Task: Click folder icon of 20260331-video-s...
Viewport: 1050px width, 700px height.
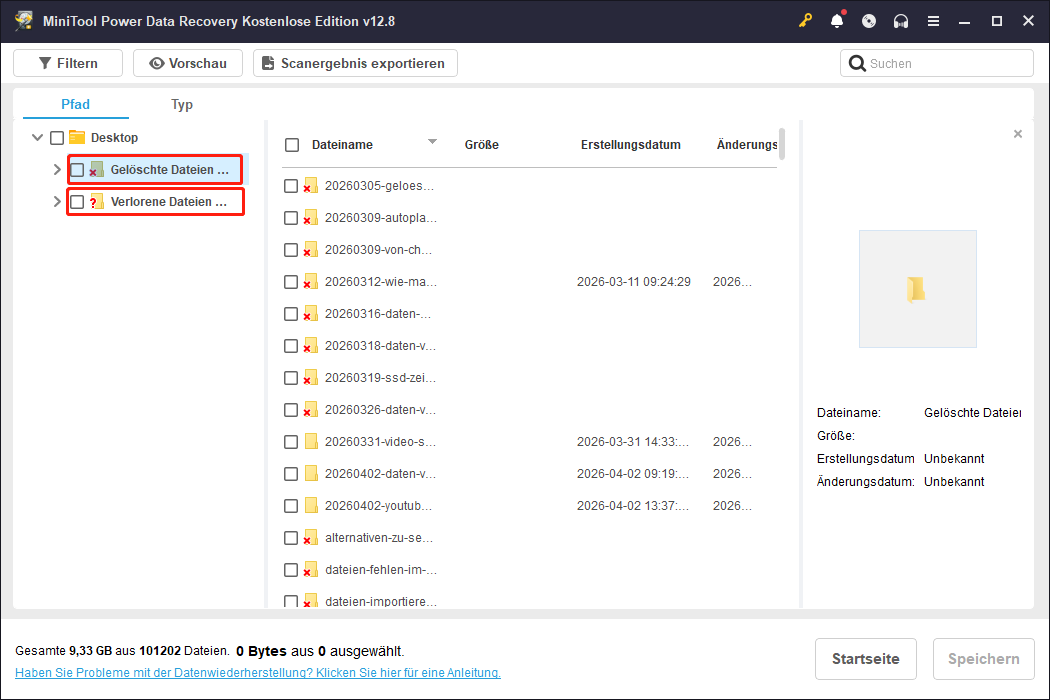Action: click(x=311, y=441)
